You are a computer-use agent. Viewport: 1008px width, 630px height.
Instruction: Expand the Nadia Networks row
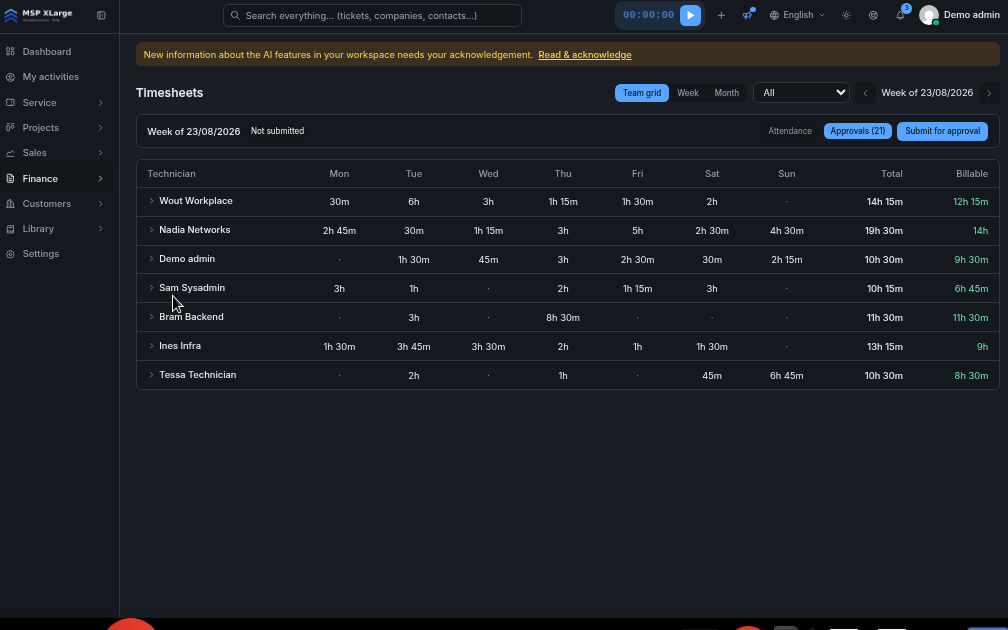coord(151,230)
